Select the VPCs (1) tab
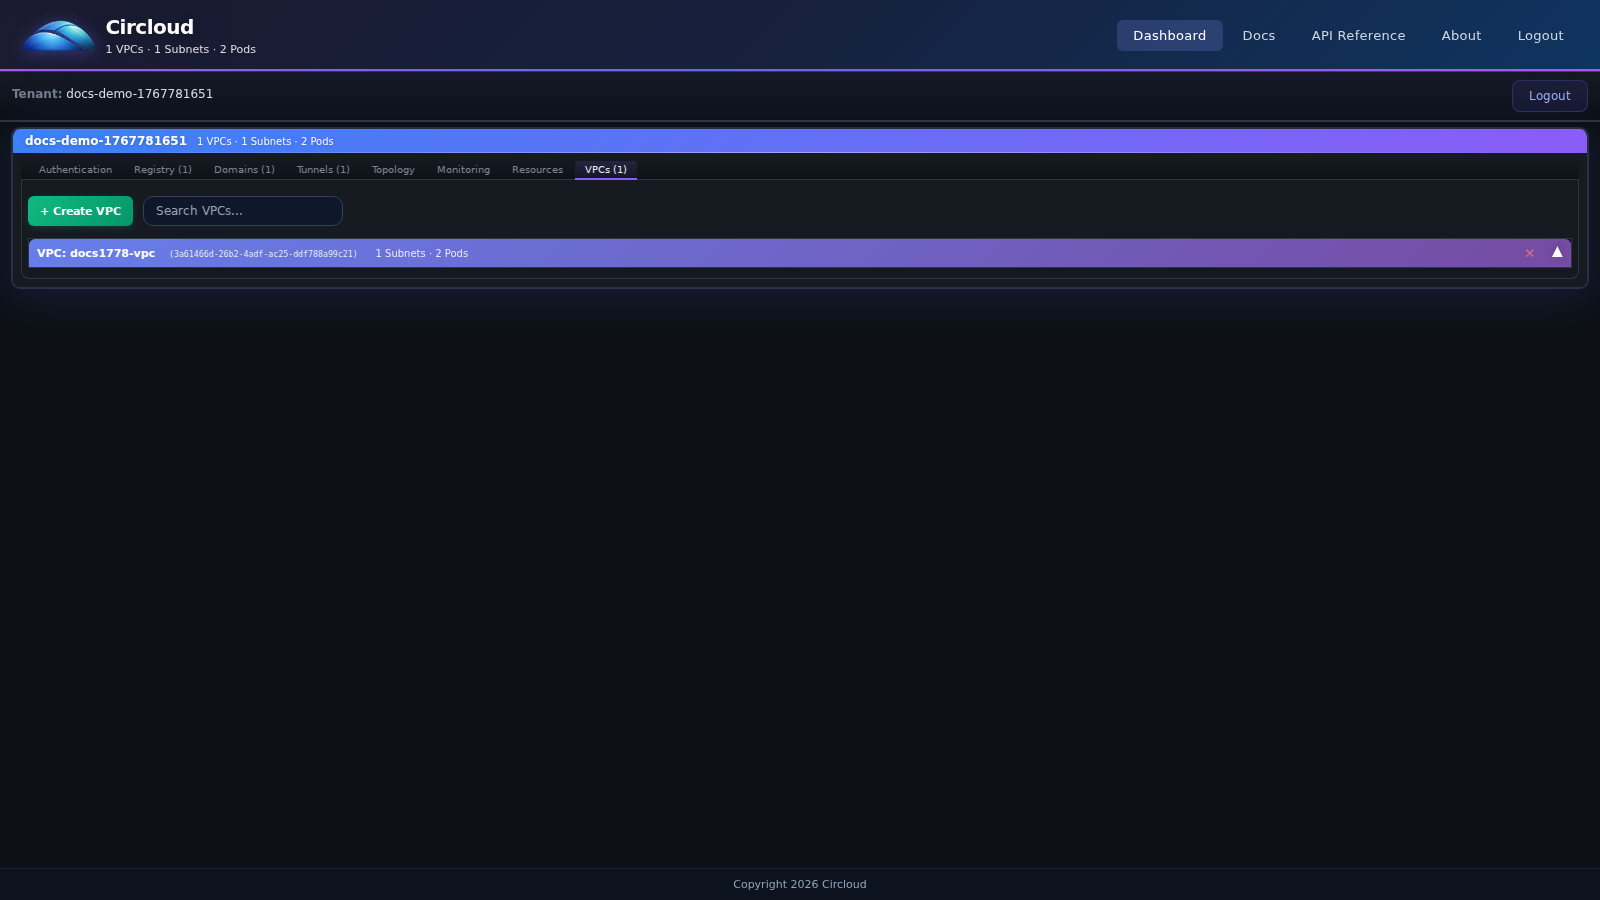The height and width of the screenshot is (900, 1600). coord(605,170)
